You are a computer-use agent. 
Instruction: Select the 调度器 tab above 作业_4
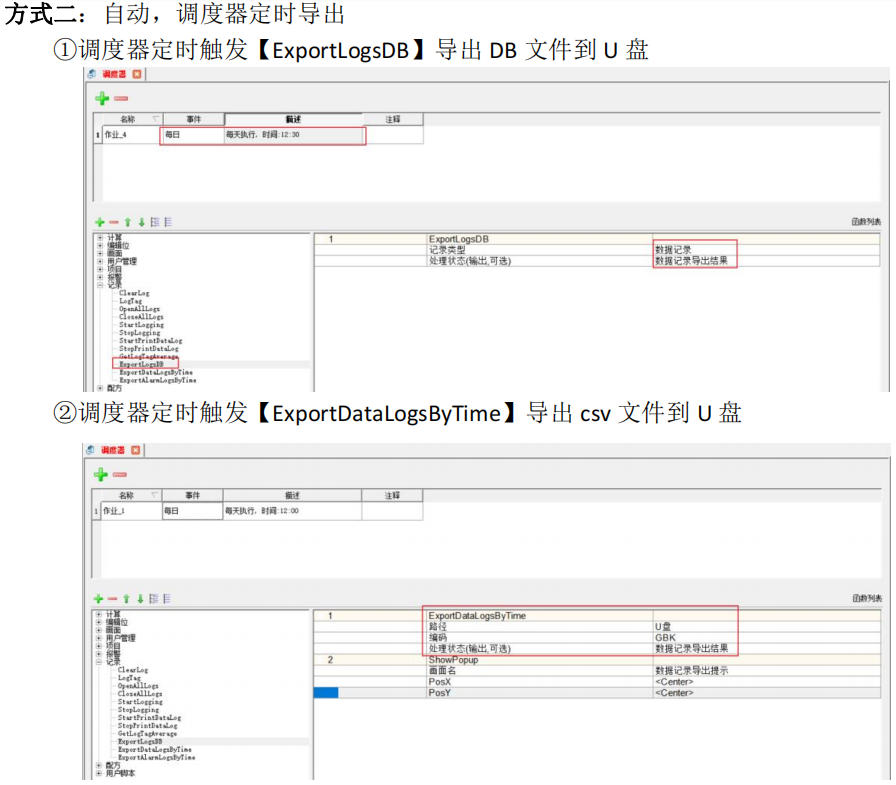point(114,74)
